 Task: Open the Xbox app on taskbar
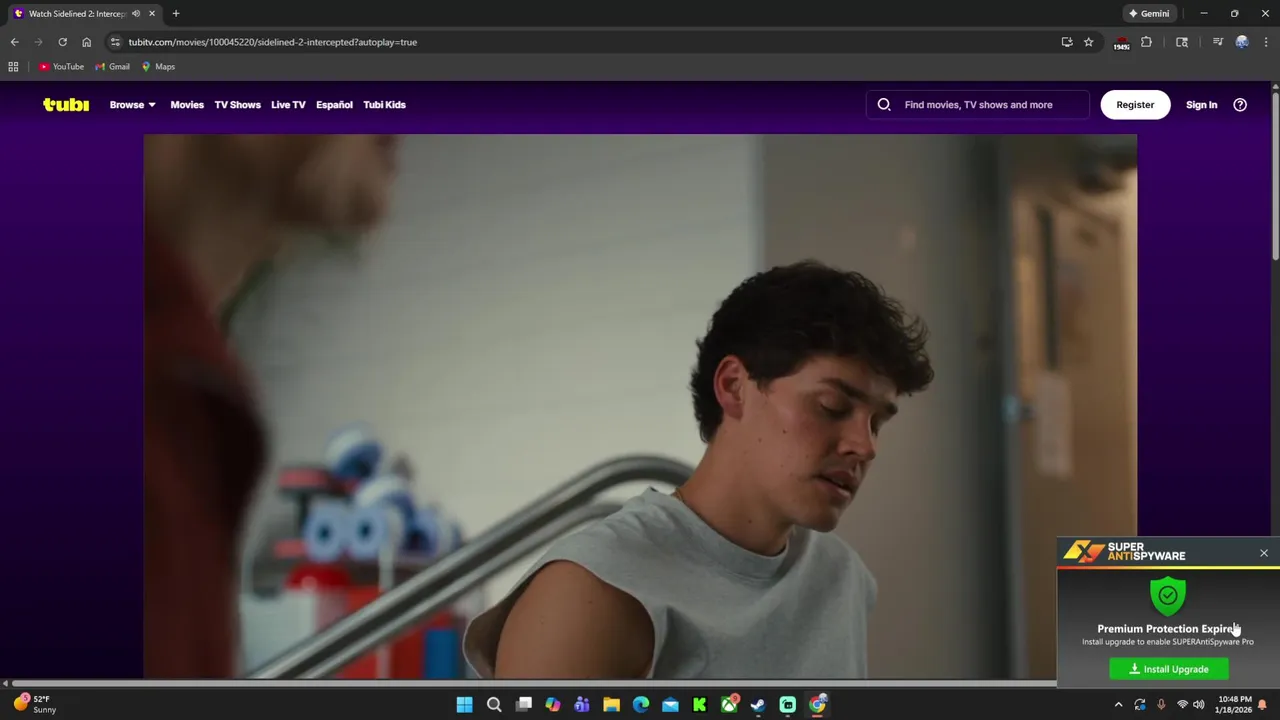(x=729, y=705)
